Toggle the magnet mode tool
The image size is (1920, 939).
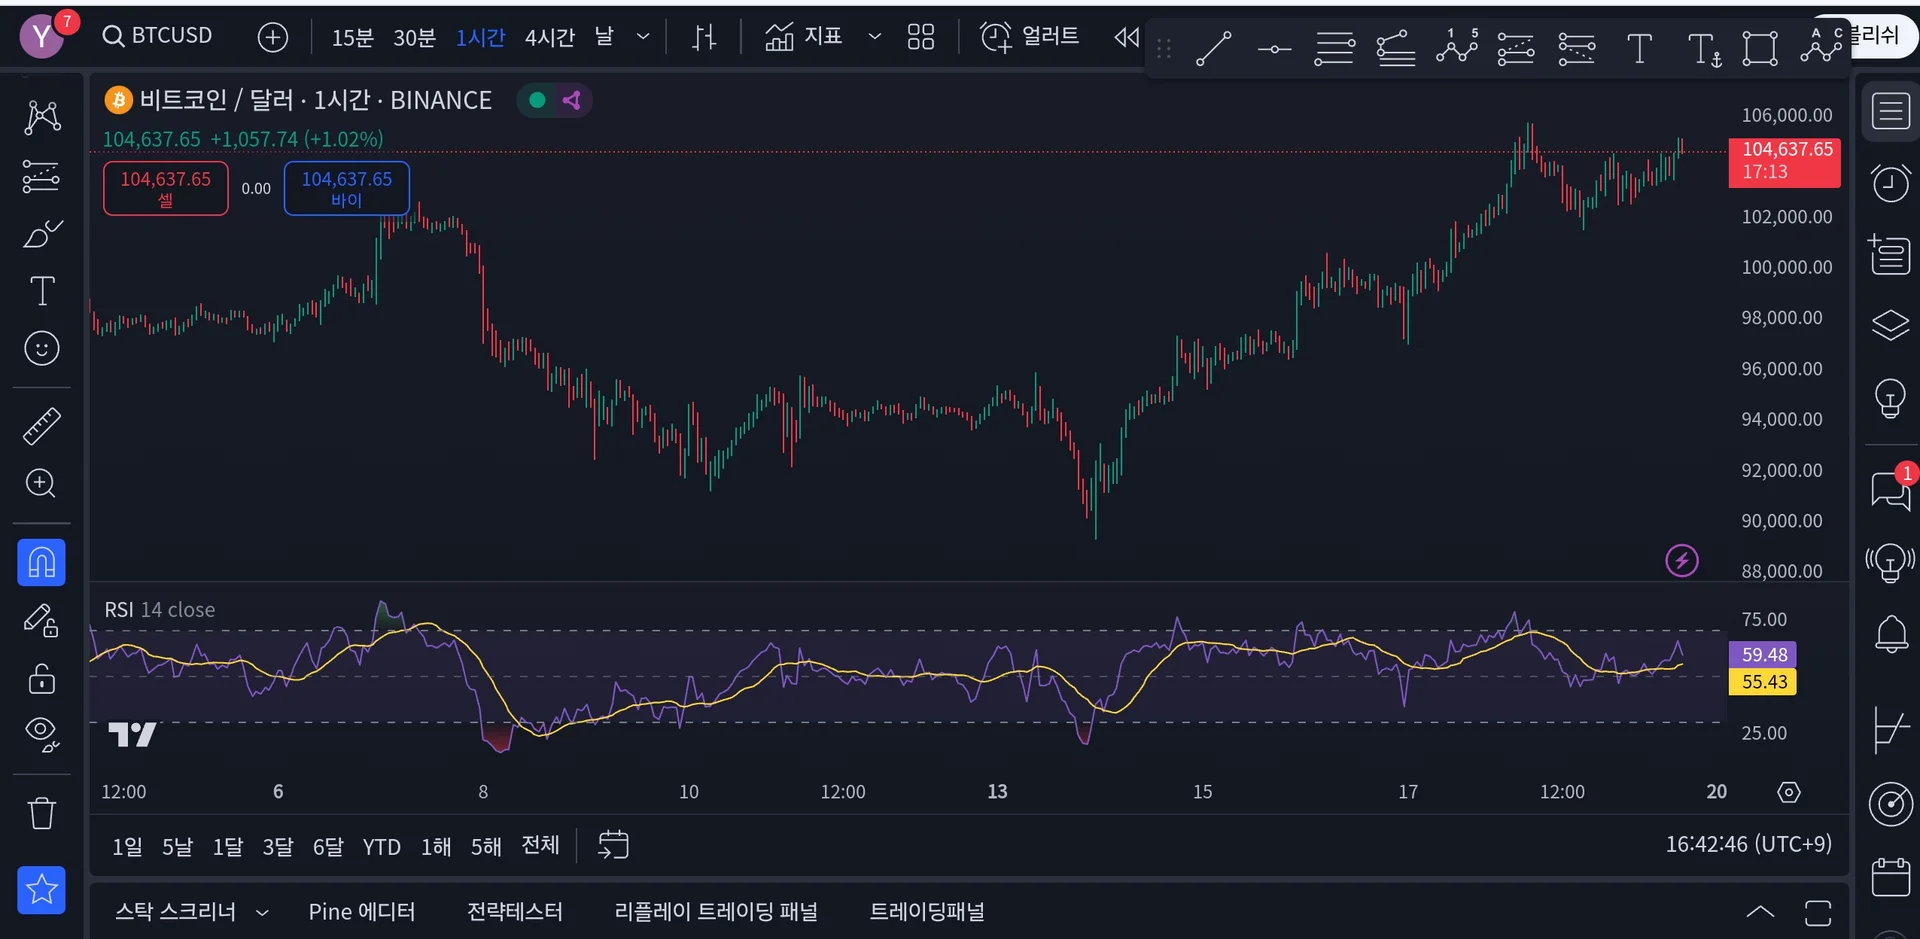[41, 562]
